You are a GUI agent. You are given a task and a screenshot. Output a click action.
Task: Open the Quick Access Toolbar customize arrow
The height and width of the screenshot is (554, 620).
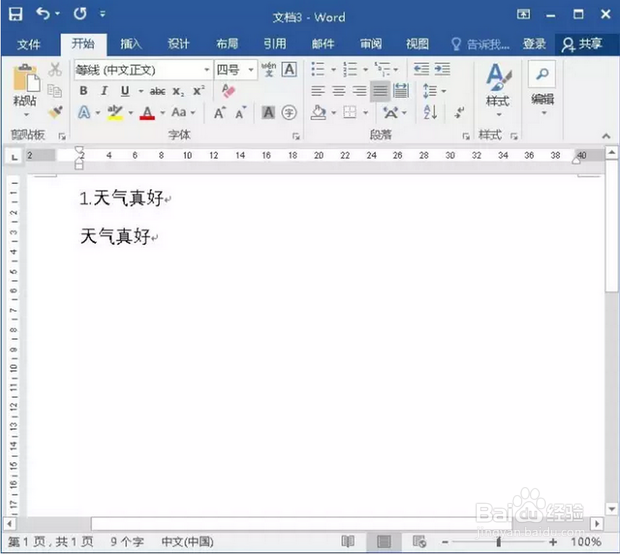pos(102,14)
